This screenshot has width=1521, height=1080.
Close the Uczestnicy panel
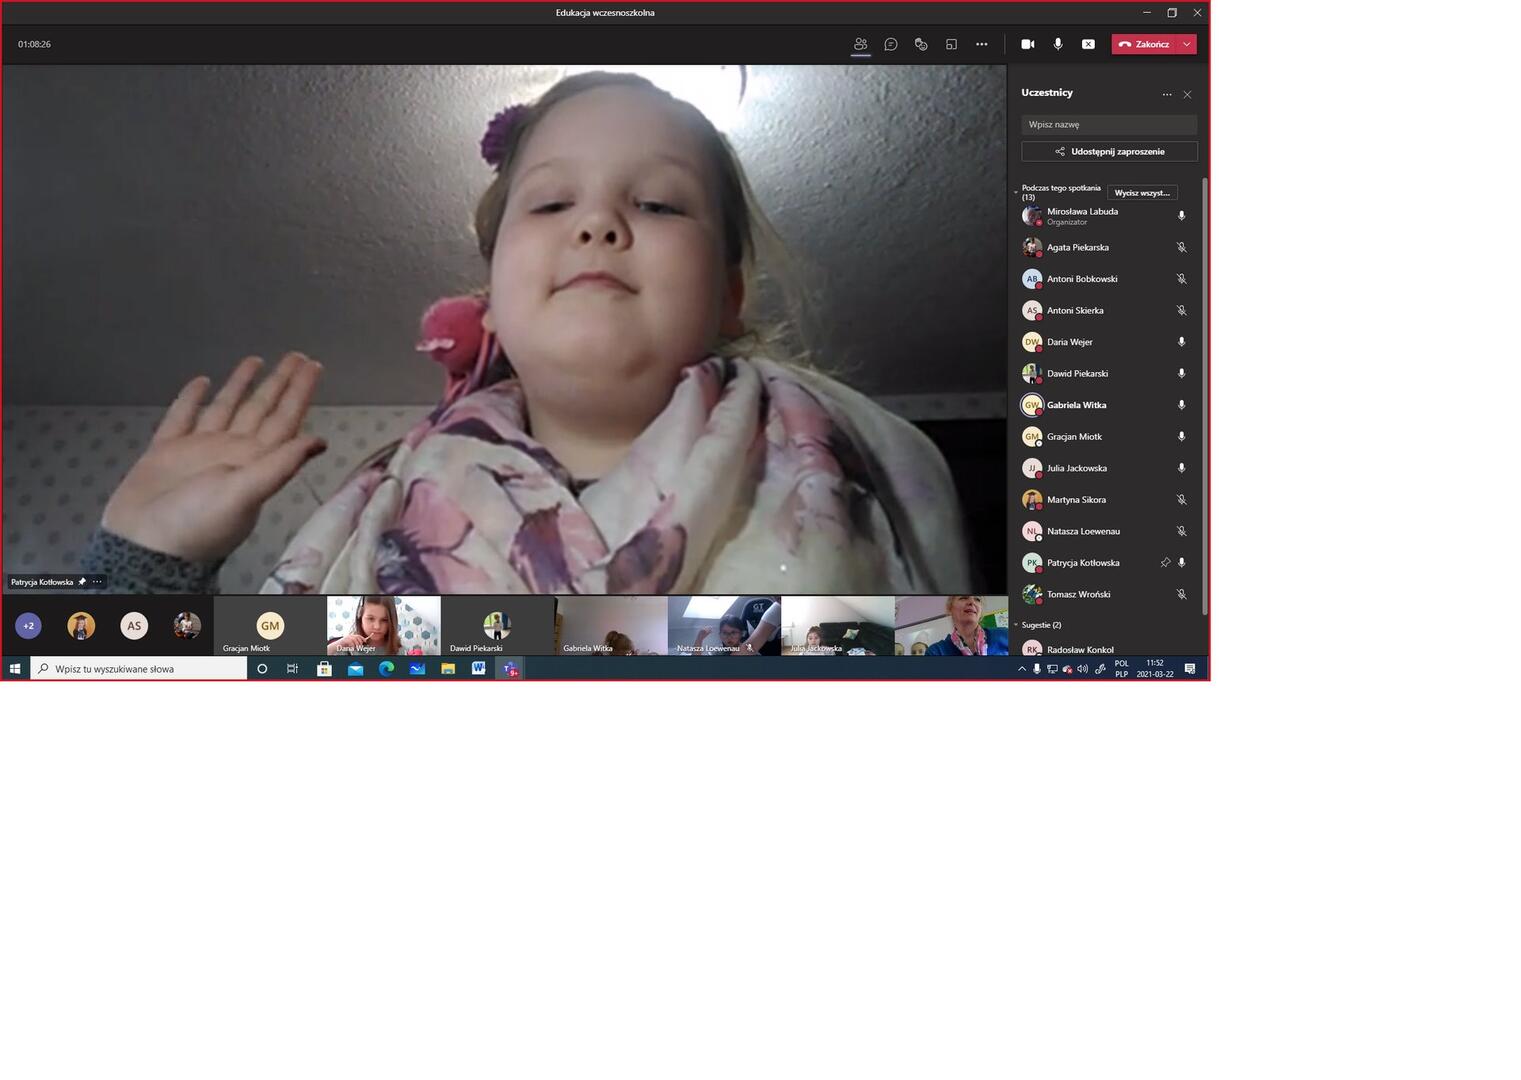(1187, 94)
